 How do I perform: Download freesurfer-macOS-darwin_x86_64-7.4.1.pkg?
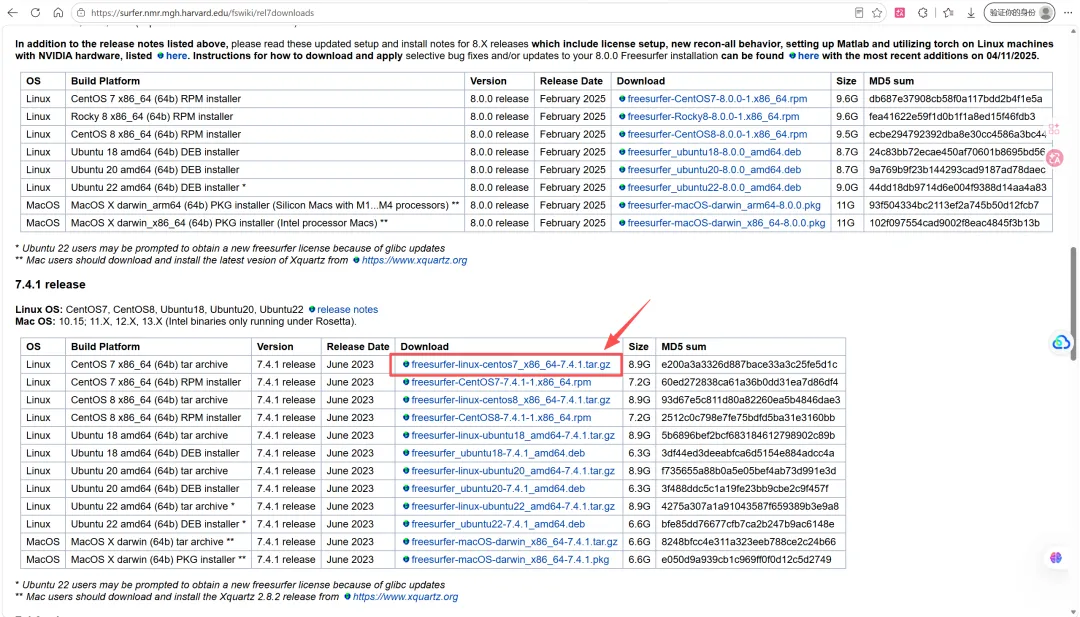tap(510, 560)
